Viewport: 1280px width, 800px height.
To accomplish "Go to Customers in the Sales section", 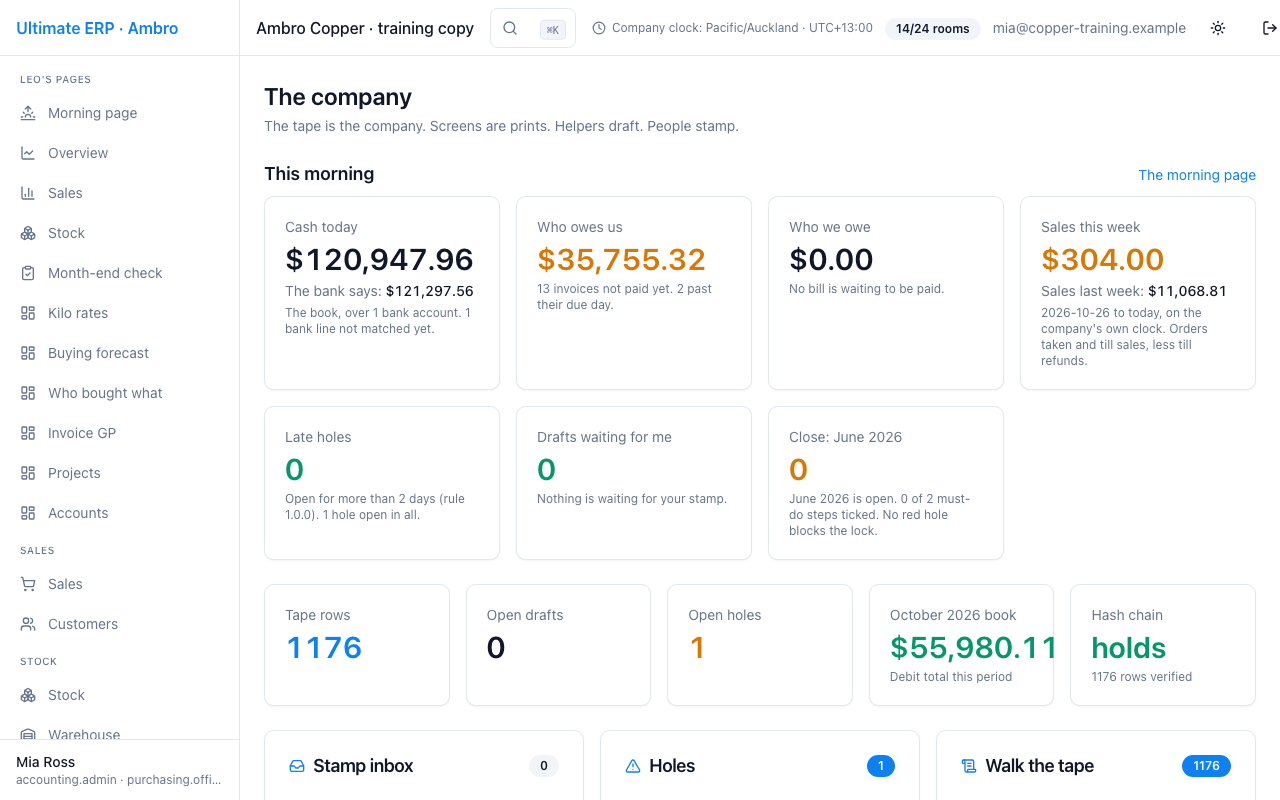I will (x=120, y=624).
